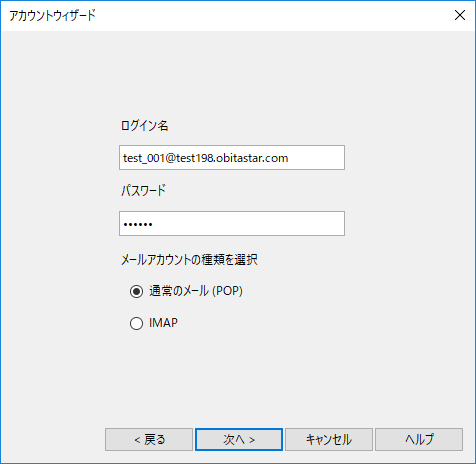Image resolution: width=476 pixels, height=464 pixels.
Task: Click the 次へ > next button
Action: pos(239,440)
